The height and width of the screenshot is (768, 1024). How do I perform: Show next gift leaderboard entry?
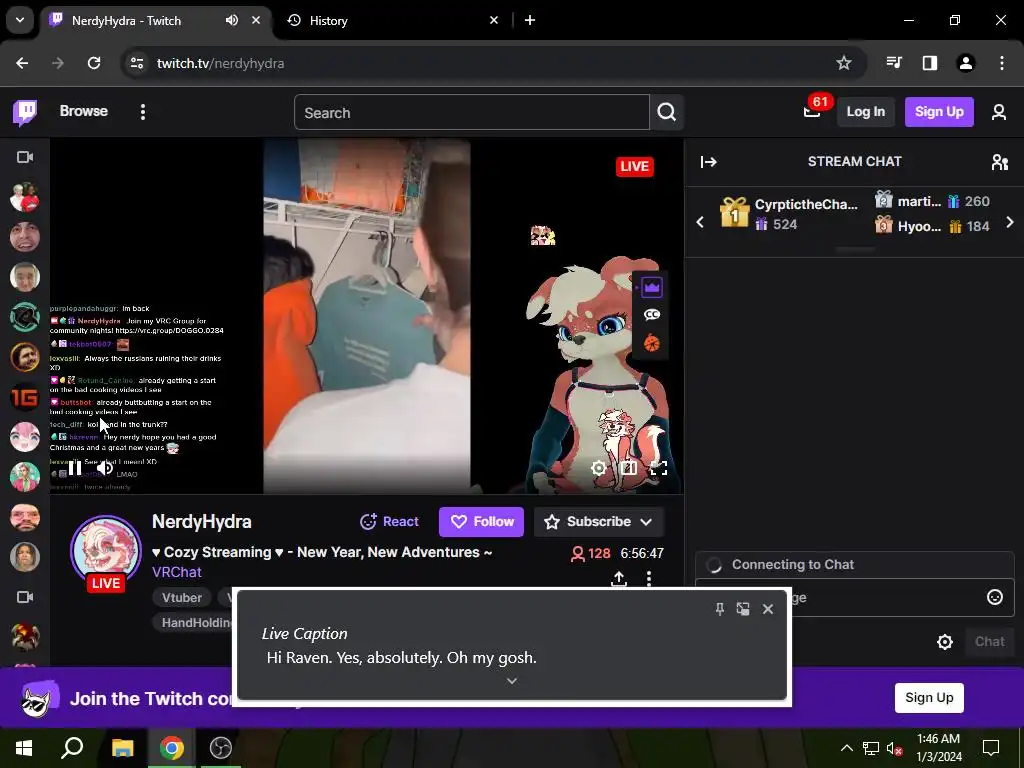click(1010, 222)
